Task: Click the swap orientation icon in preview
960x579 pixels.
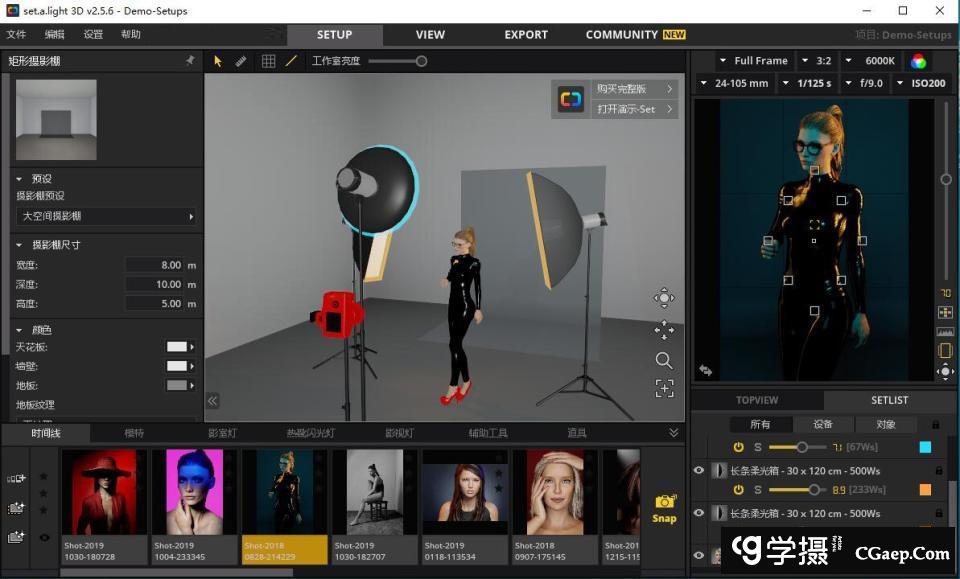Action: pos(706,370)
